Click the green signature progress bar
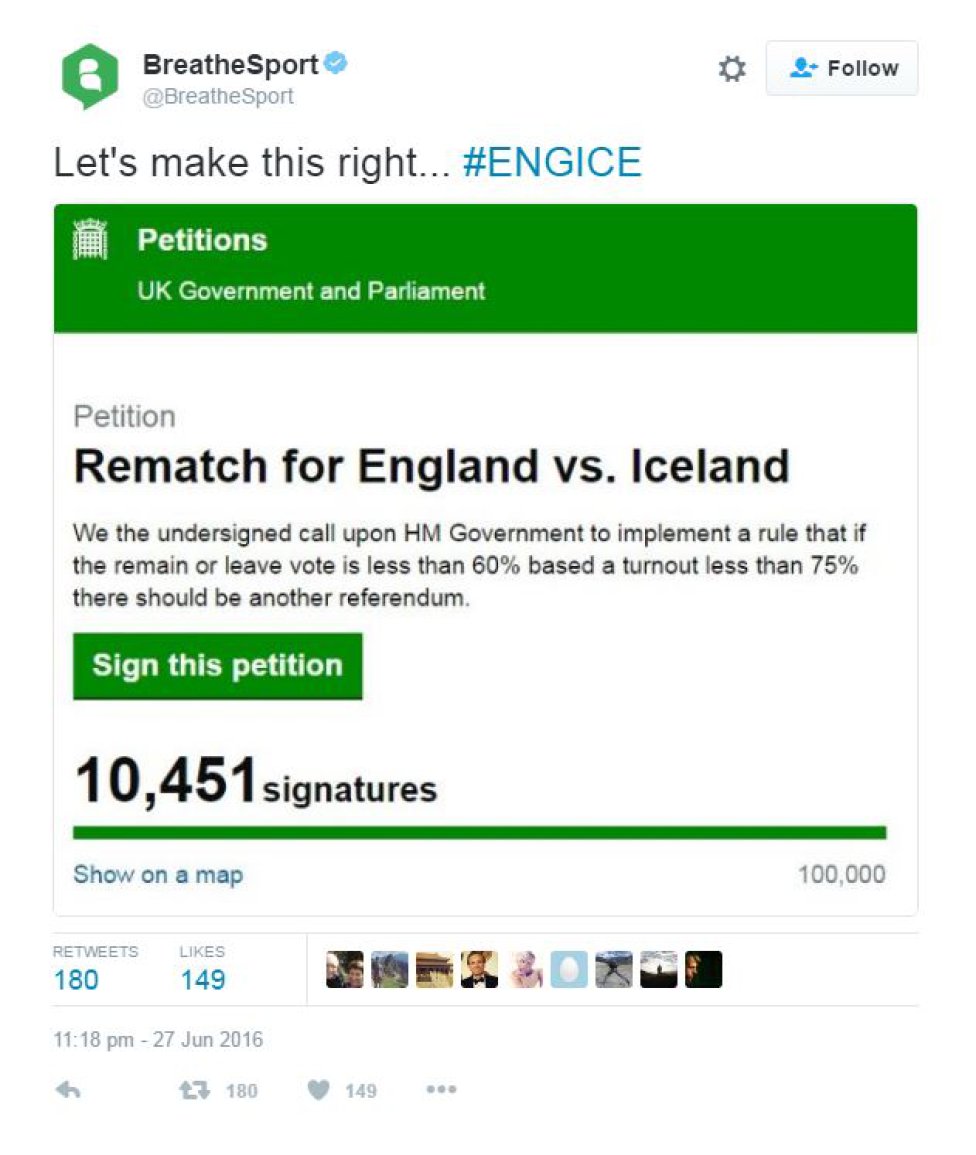976x1155 pixels. point(480,833)
